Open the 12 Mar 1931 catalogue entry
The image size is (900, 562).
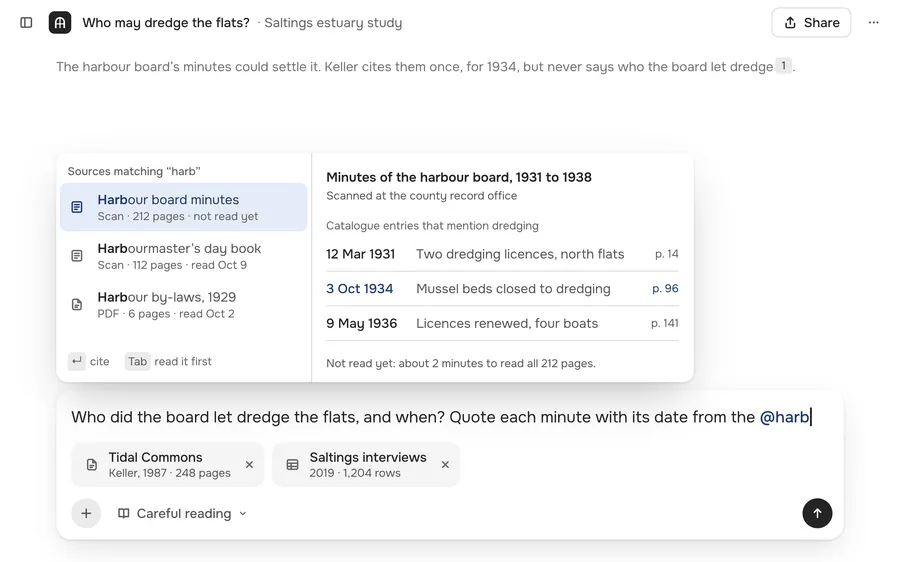[502, 254]
